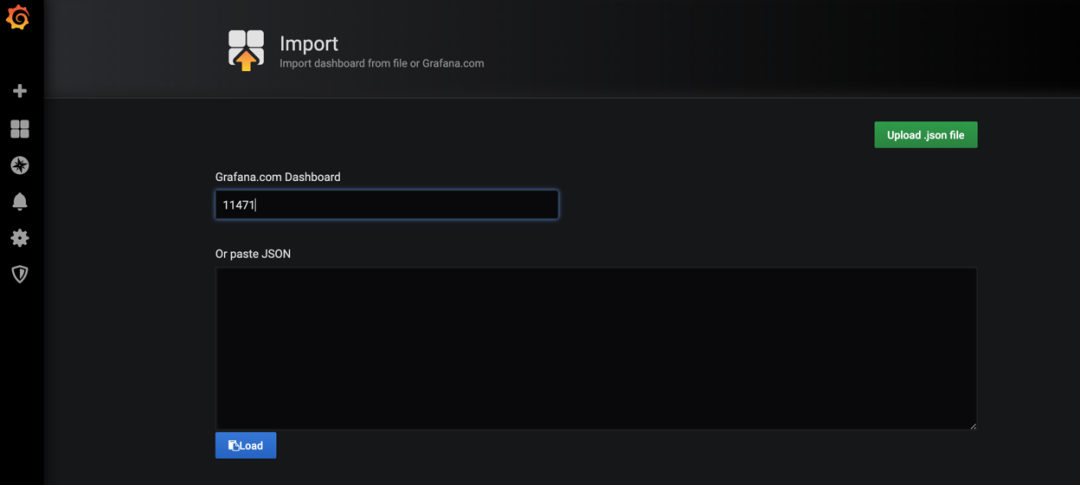1080x485 pixels.
Task: Open the Grafana home logo
Action: click(x=18, y=17)
